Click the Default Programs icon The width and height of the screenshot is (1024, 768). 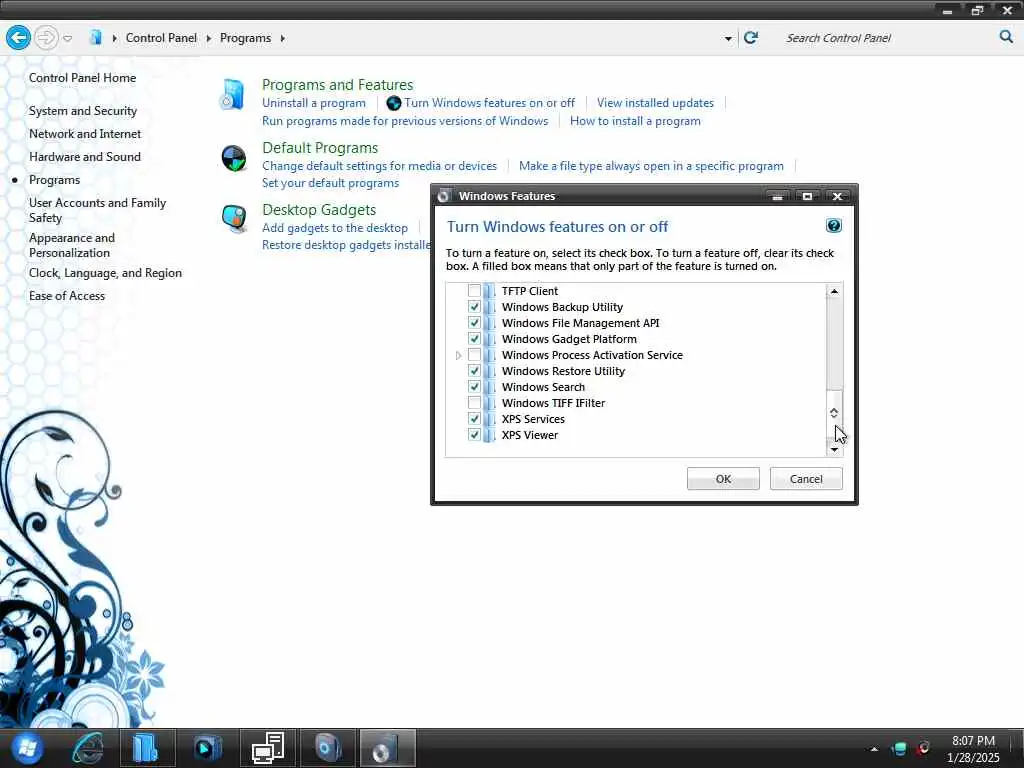coord(233,158)
